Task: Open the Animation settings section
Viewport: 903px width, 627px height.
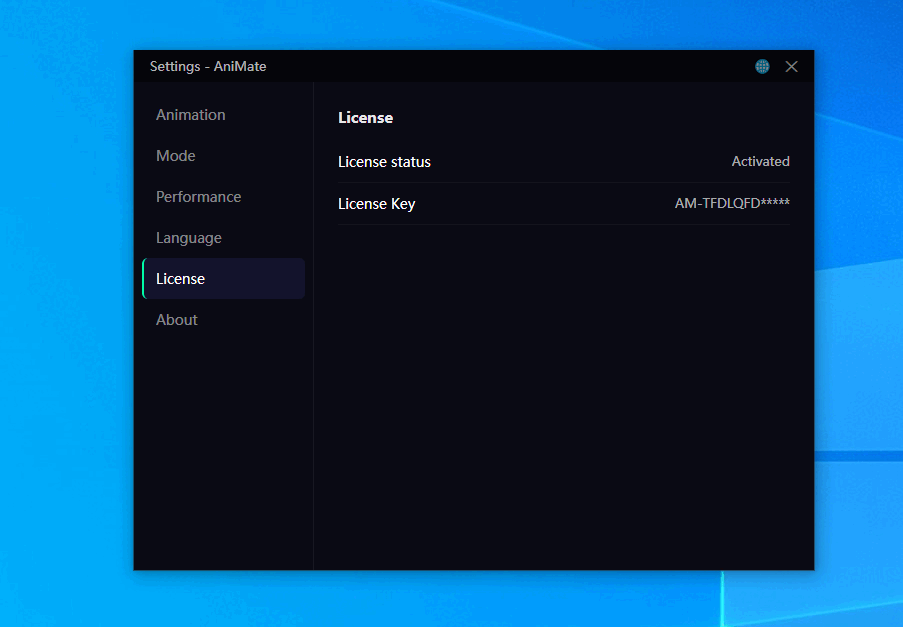Action: click(x=223, y=115)
